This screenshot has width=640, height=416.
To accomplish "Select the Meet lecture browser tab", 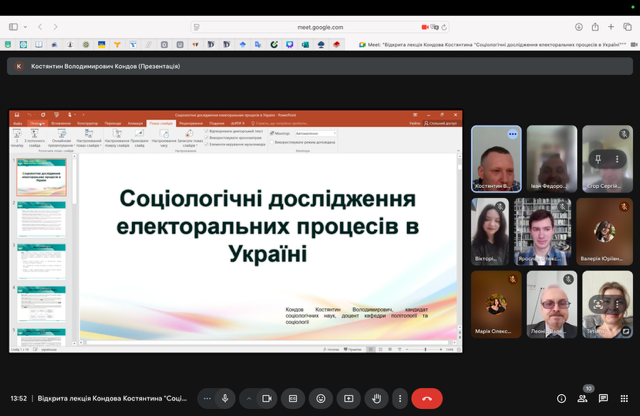I will click(x=482, y=45).
